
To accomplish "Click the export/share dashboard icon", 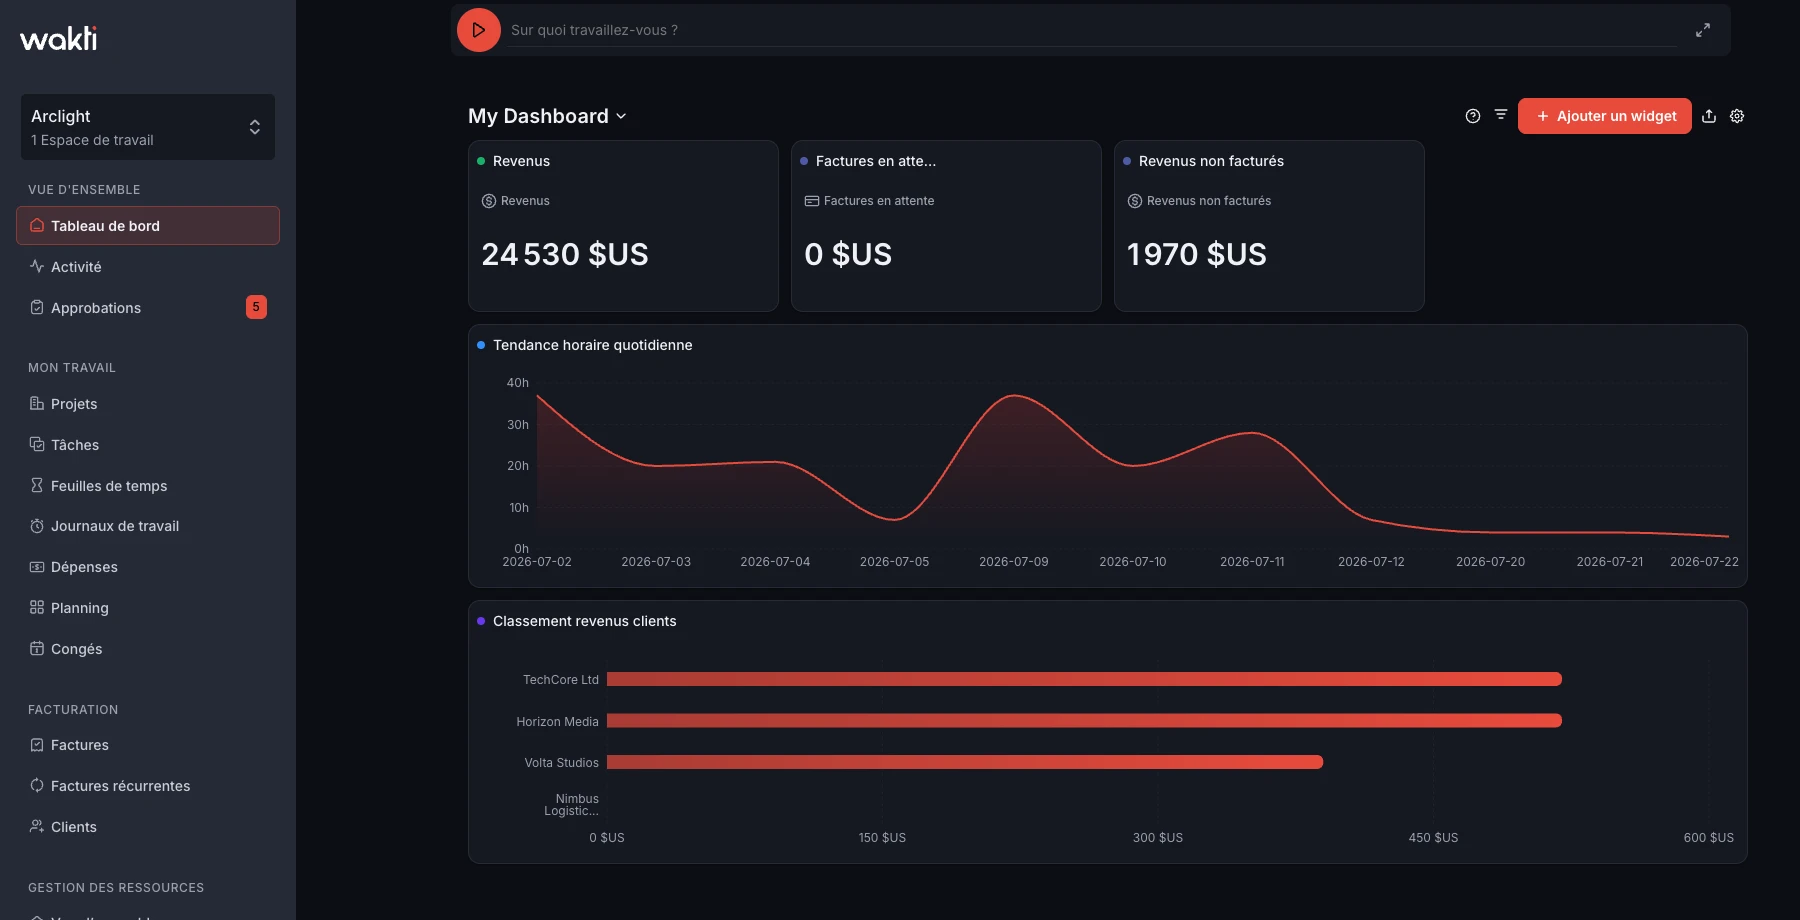I will 1709,116.
